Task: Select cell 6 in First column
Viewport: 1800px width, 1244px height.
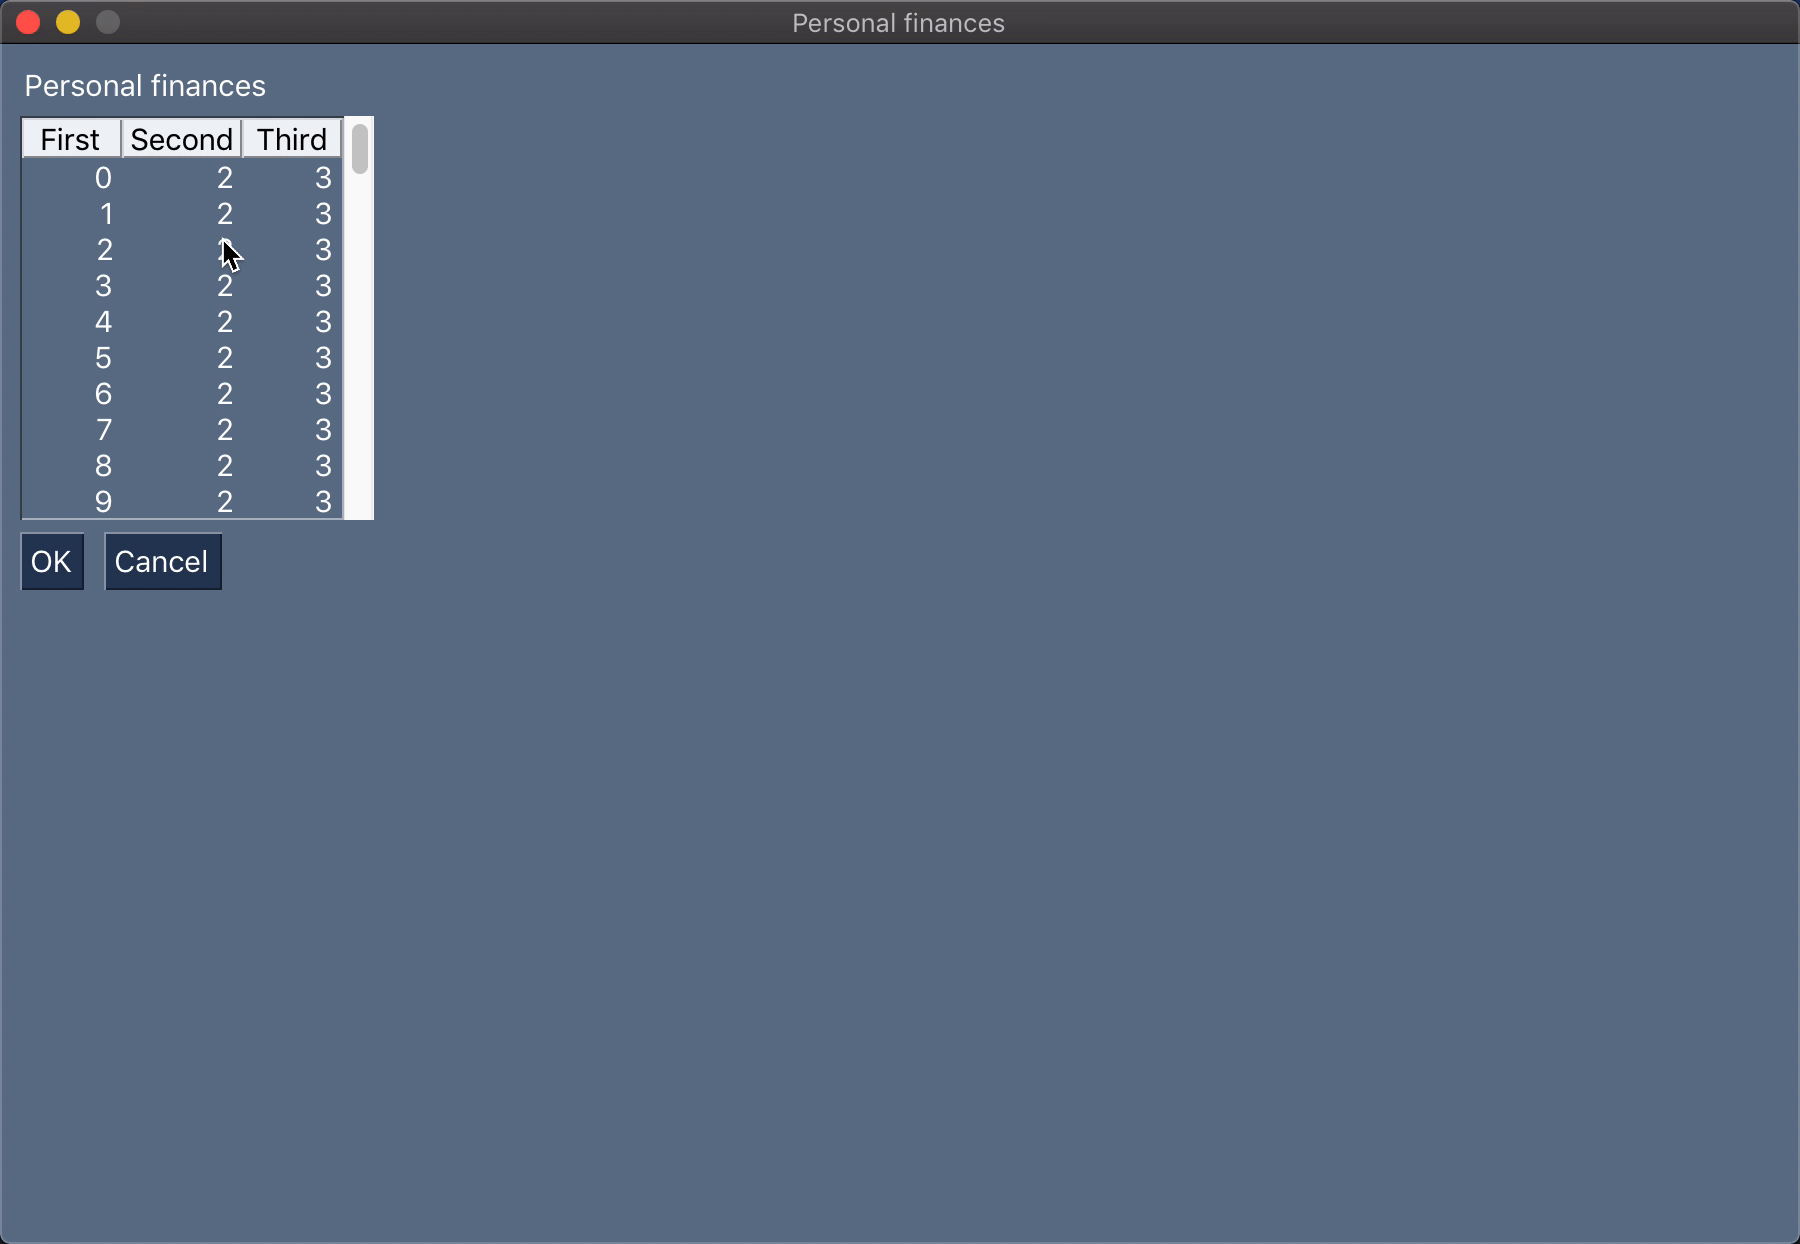Action: pos(71,394)
